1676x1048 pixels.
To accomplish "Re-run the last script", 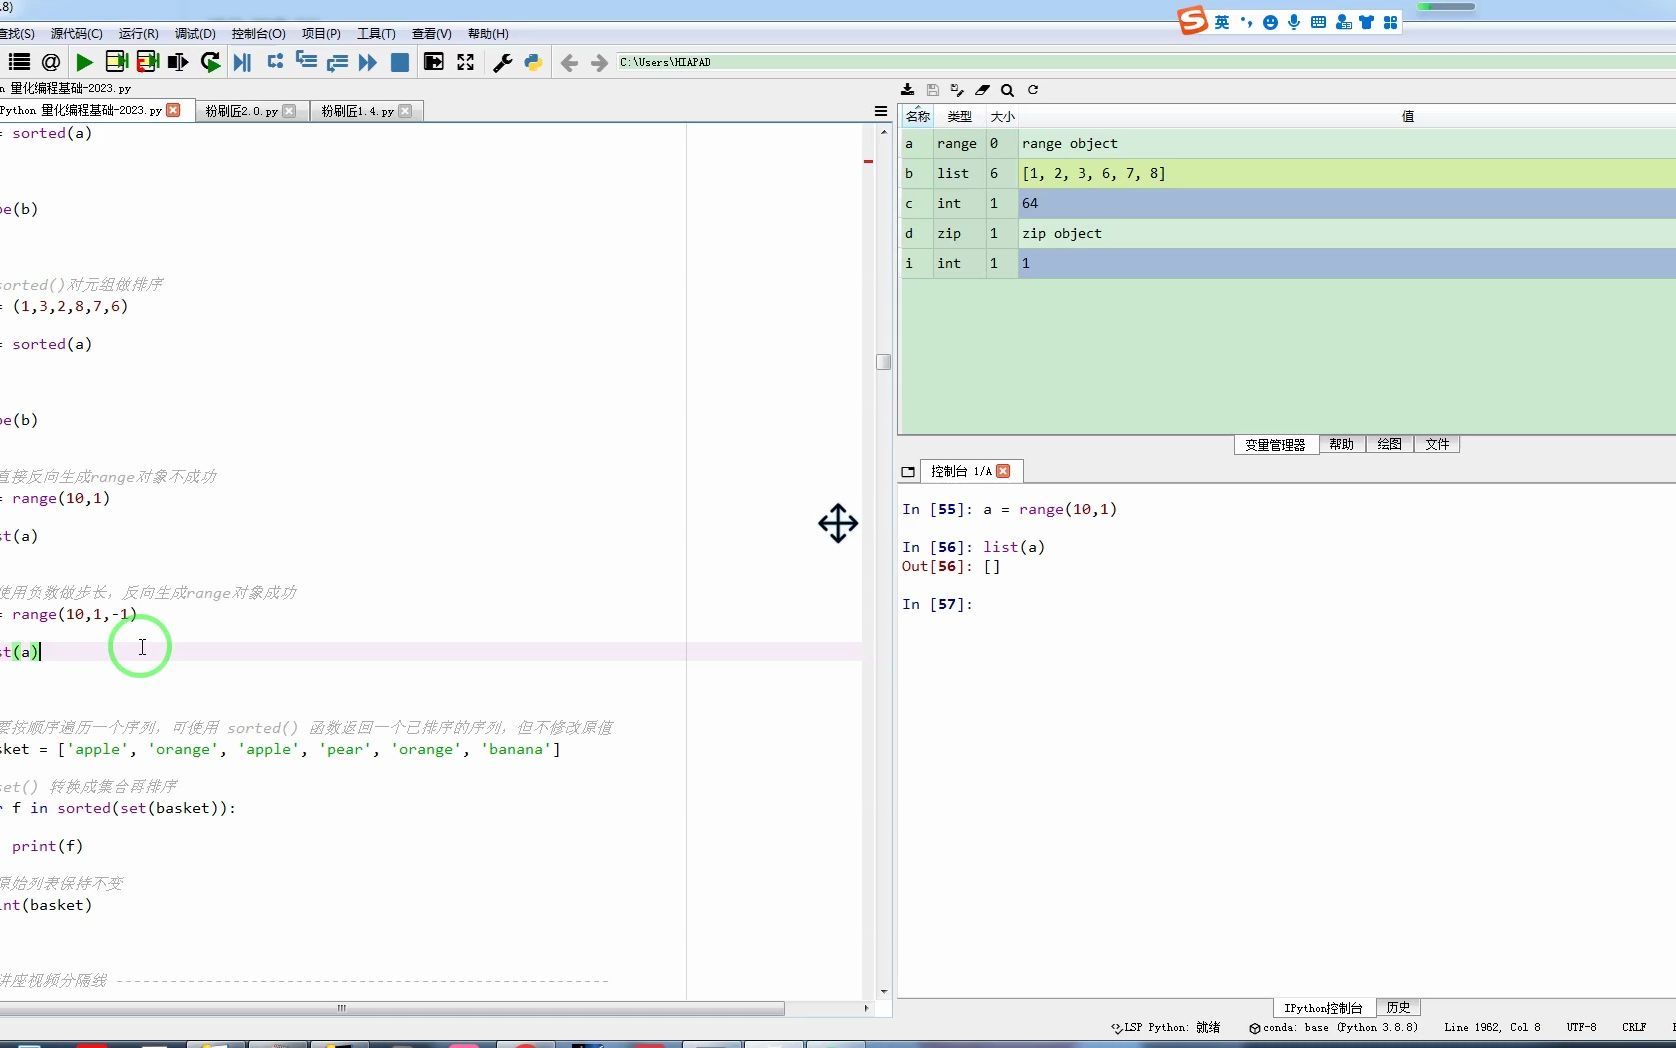I will coord(210,62).
